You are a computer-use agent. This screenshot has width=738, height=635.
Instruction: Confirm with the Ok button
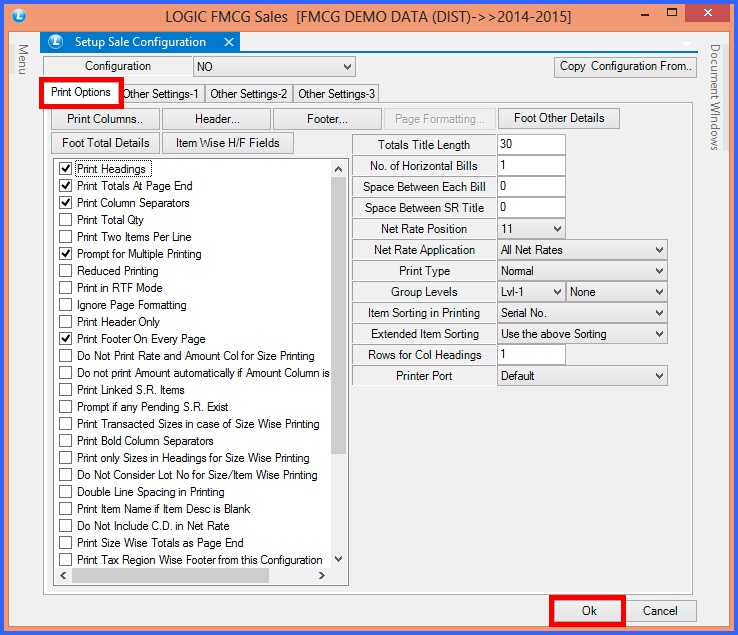tap(588, 611)
